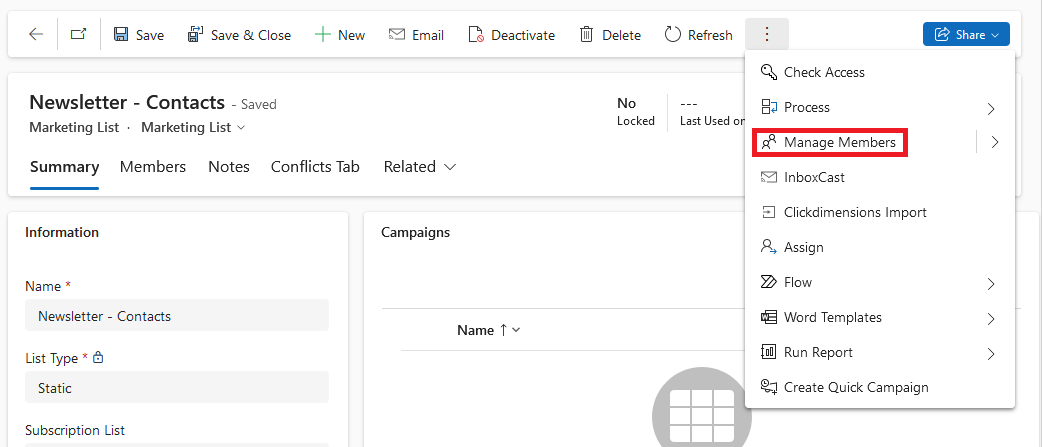Expand the Process submenu arrow
Screen dimensions: 1042x447
pos(991,108)
